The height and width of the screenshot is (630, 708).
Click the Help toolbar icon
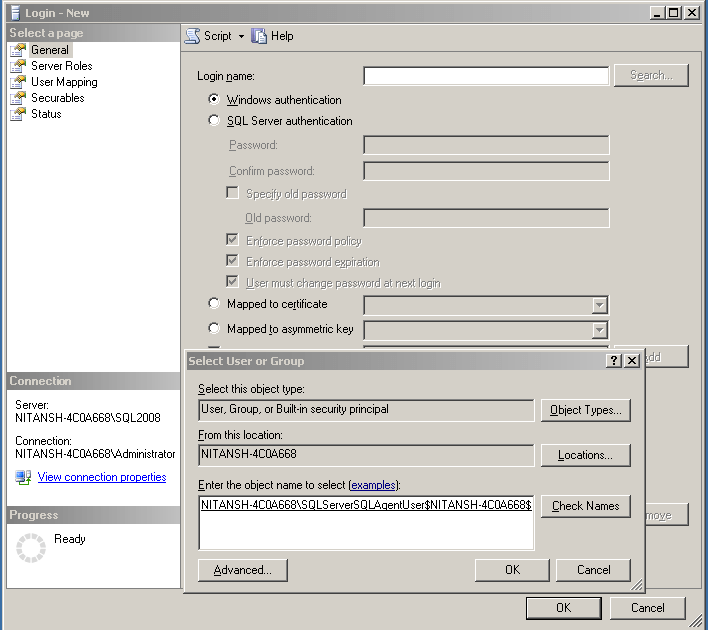coord(260,36)
